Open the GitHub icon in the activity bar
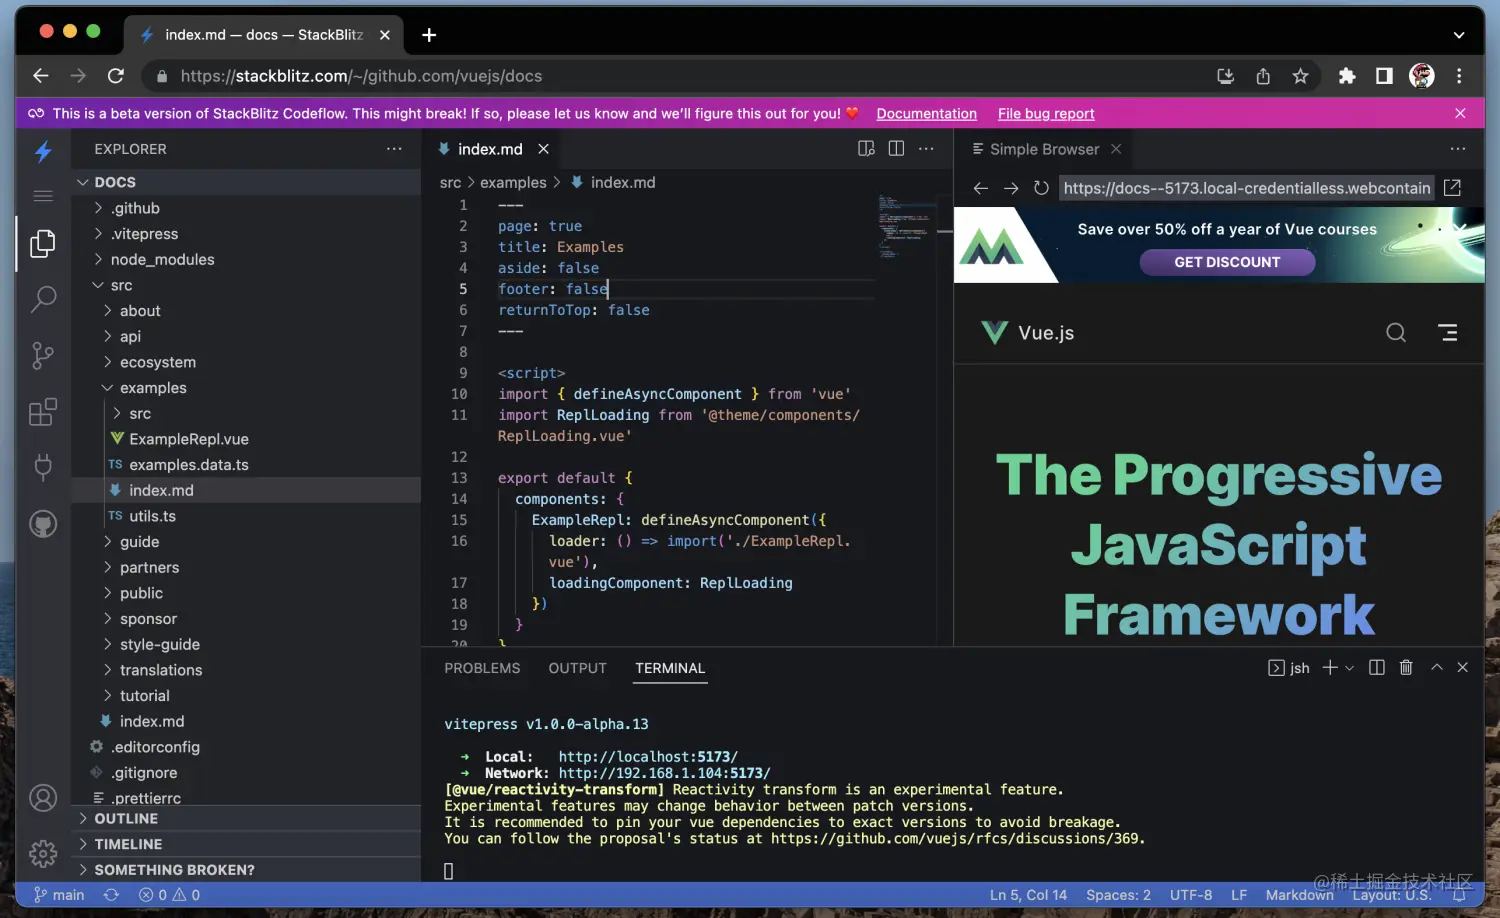Screen dimensions: 1500x918 [43, 524]
